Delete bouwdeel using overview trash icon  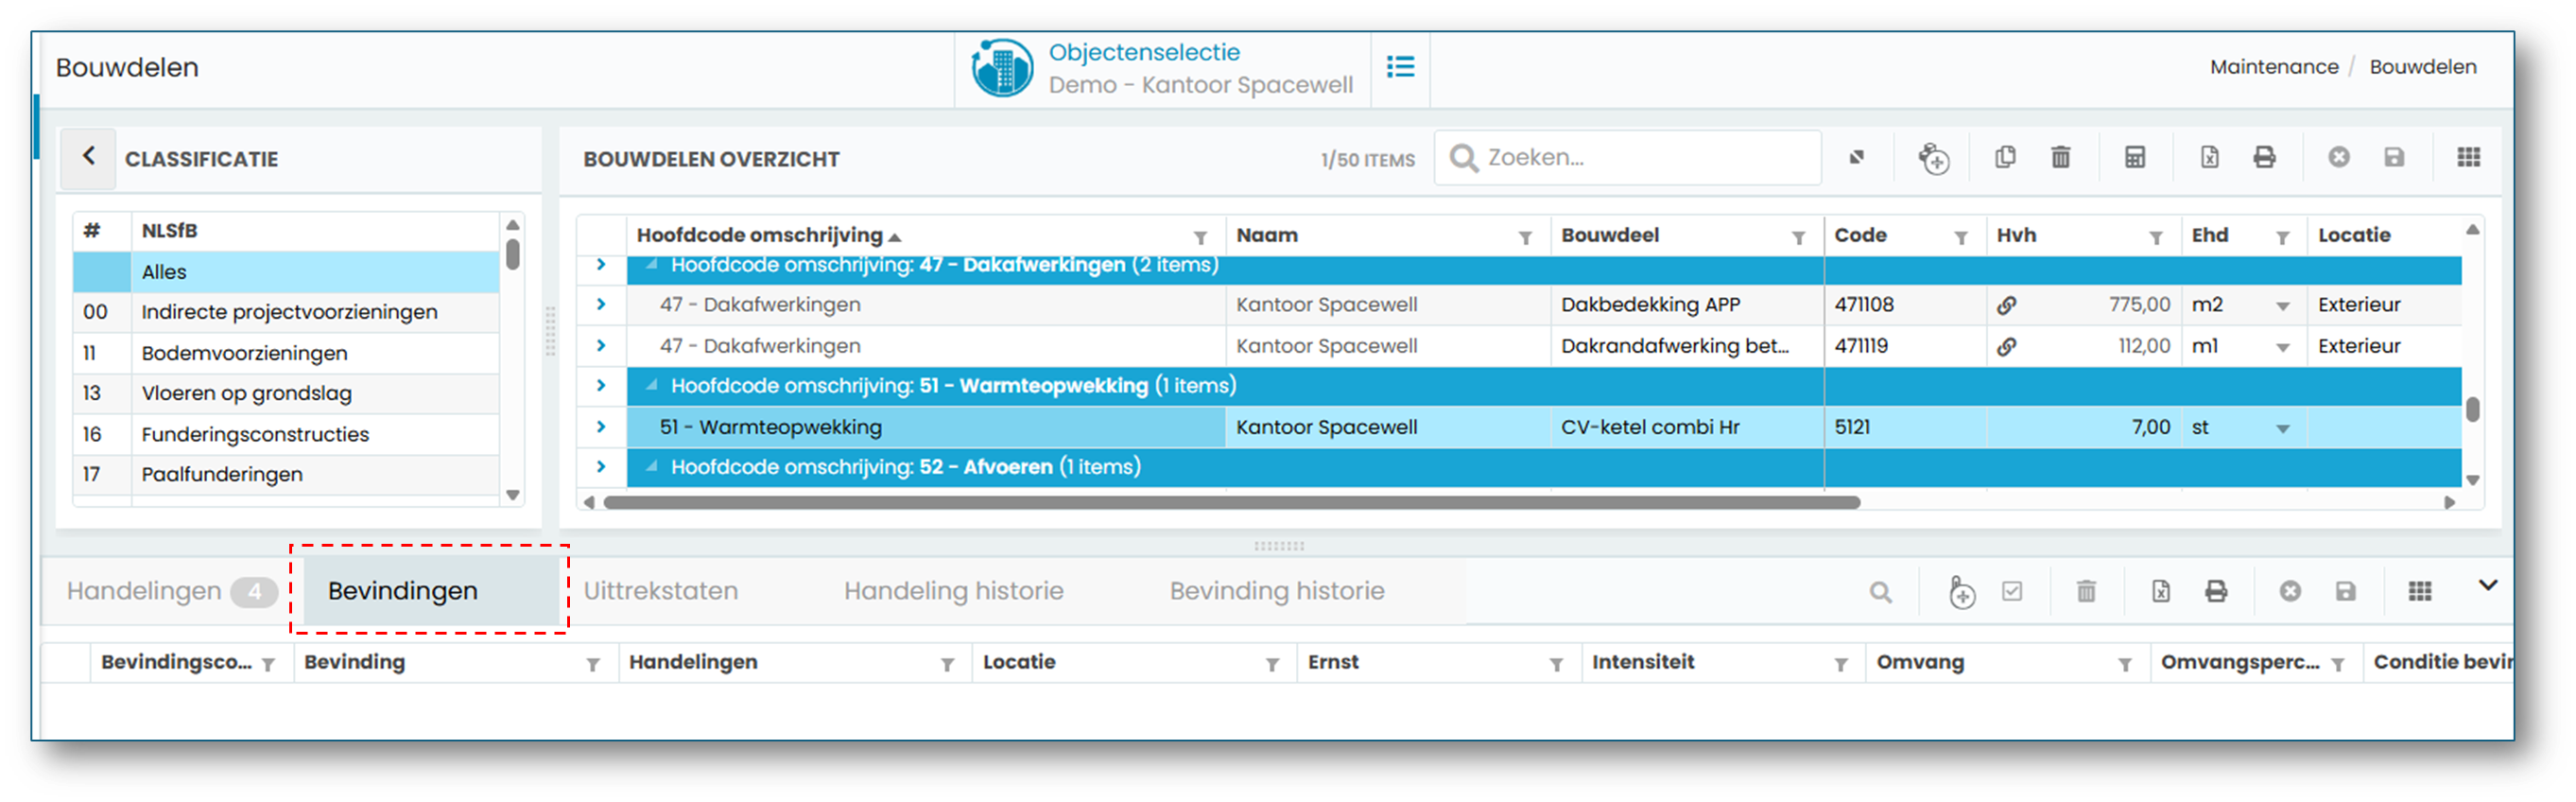(x=2061, y=157)
